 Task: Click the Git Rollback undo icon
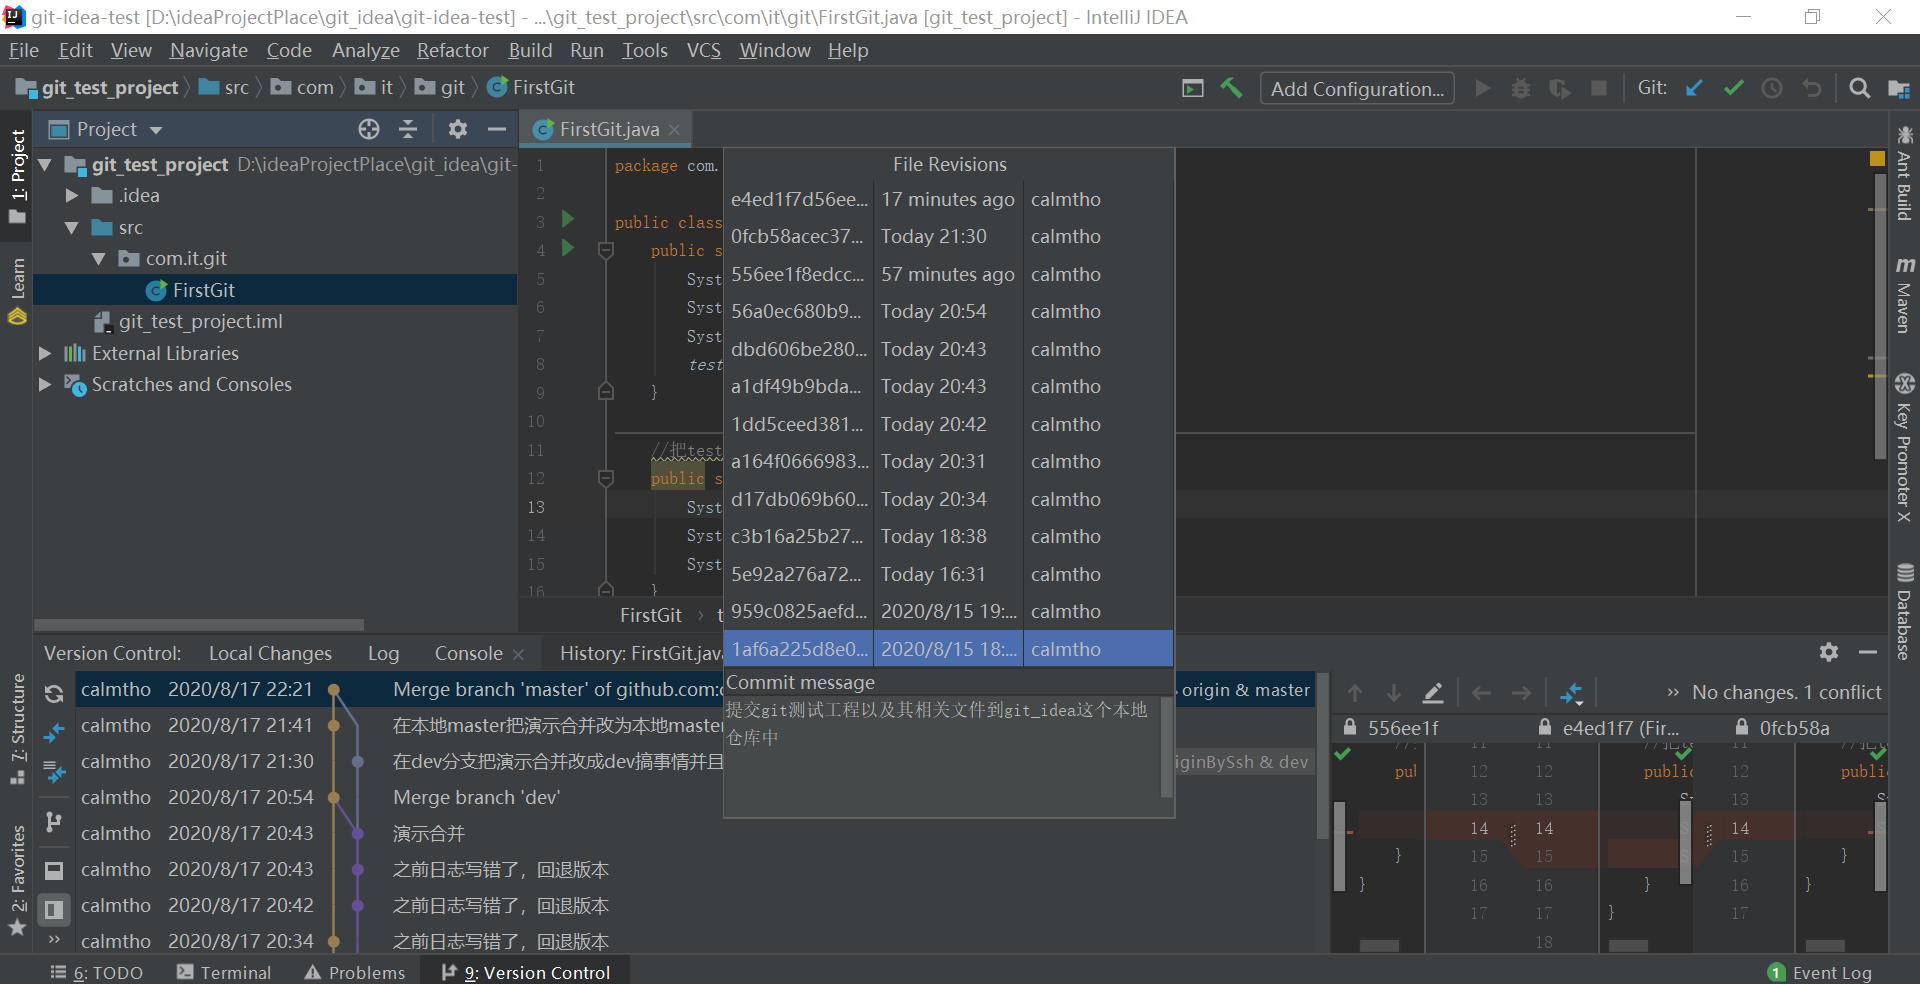[x=1812, y=88]
